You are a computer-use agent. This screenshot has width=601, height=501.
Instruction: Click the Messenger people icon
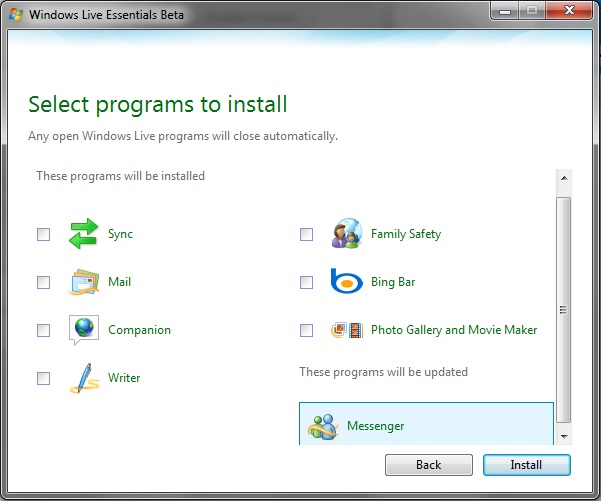point(323,426)
